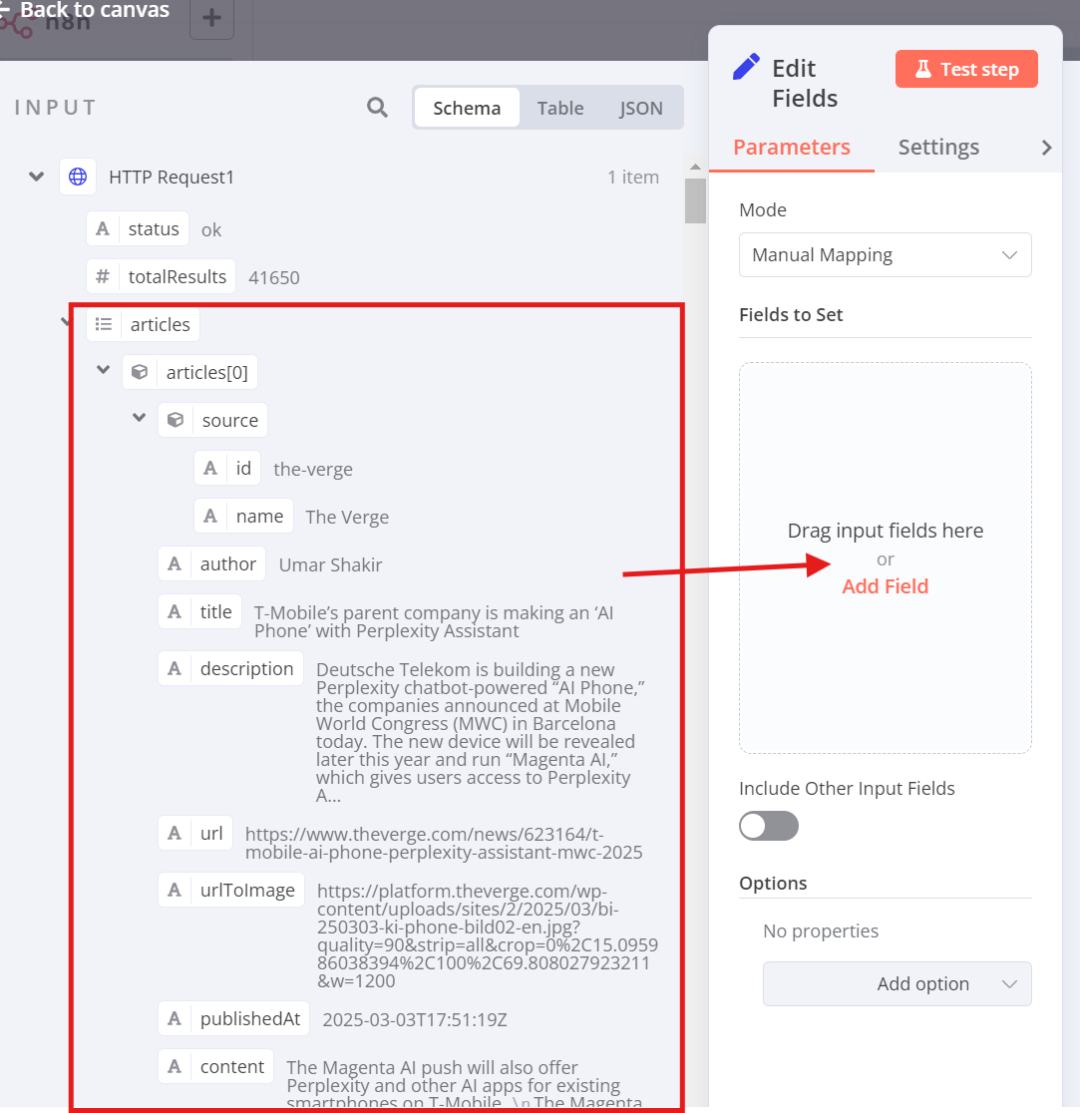Open the Add option dropdown
Screen dimensions: 1080x1113
coord(897,984)
